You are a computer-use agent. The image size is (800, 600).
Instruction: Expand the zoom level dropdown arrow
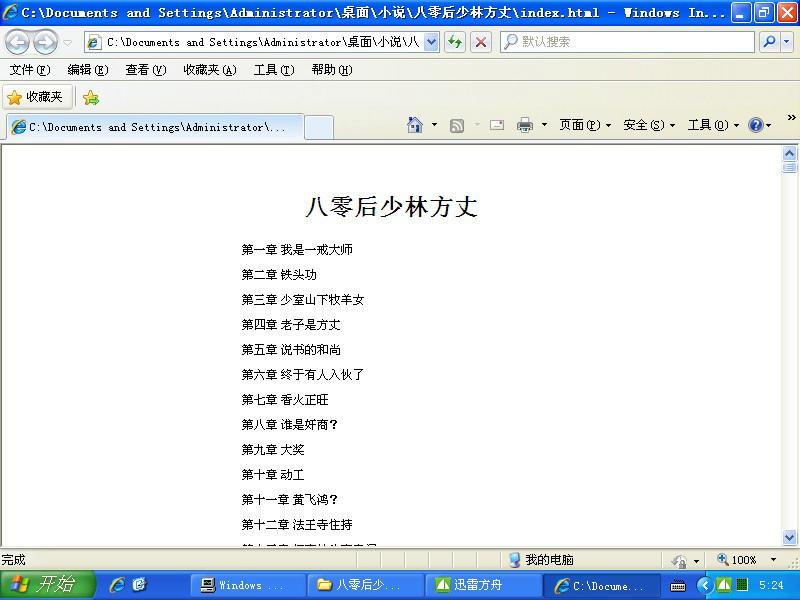click(x=773, y=560)
